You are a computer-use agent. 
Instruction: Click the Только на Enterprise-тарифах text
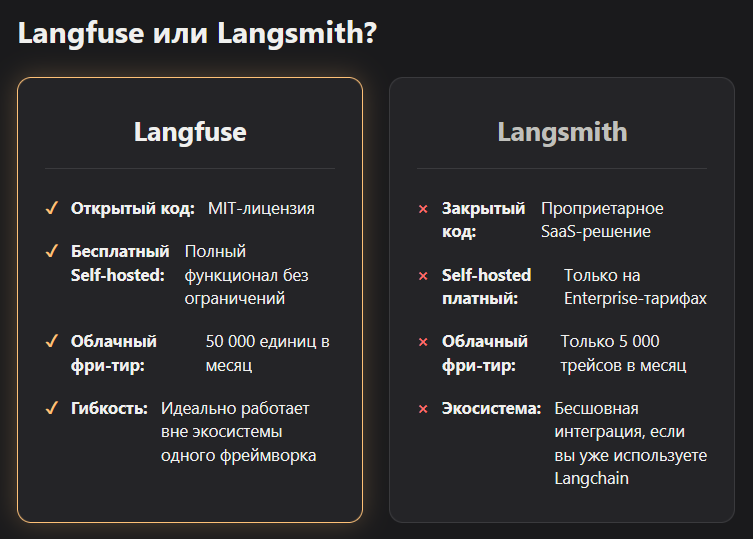coord(635,287)
